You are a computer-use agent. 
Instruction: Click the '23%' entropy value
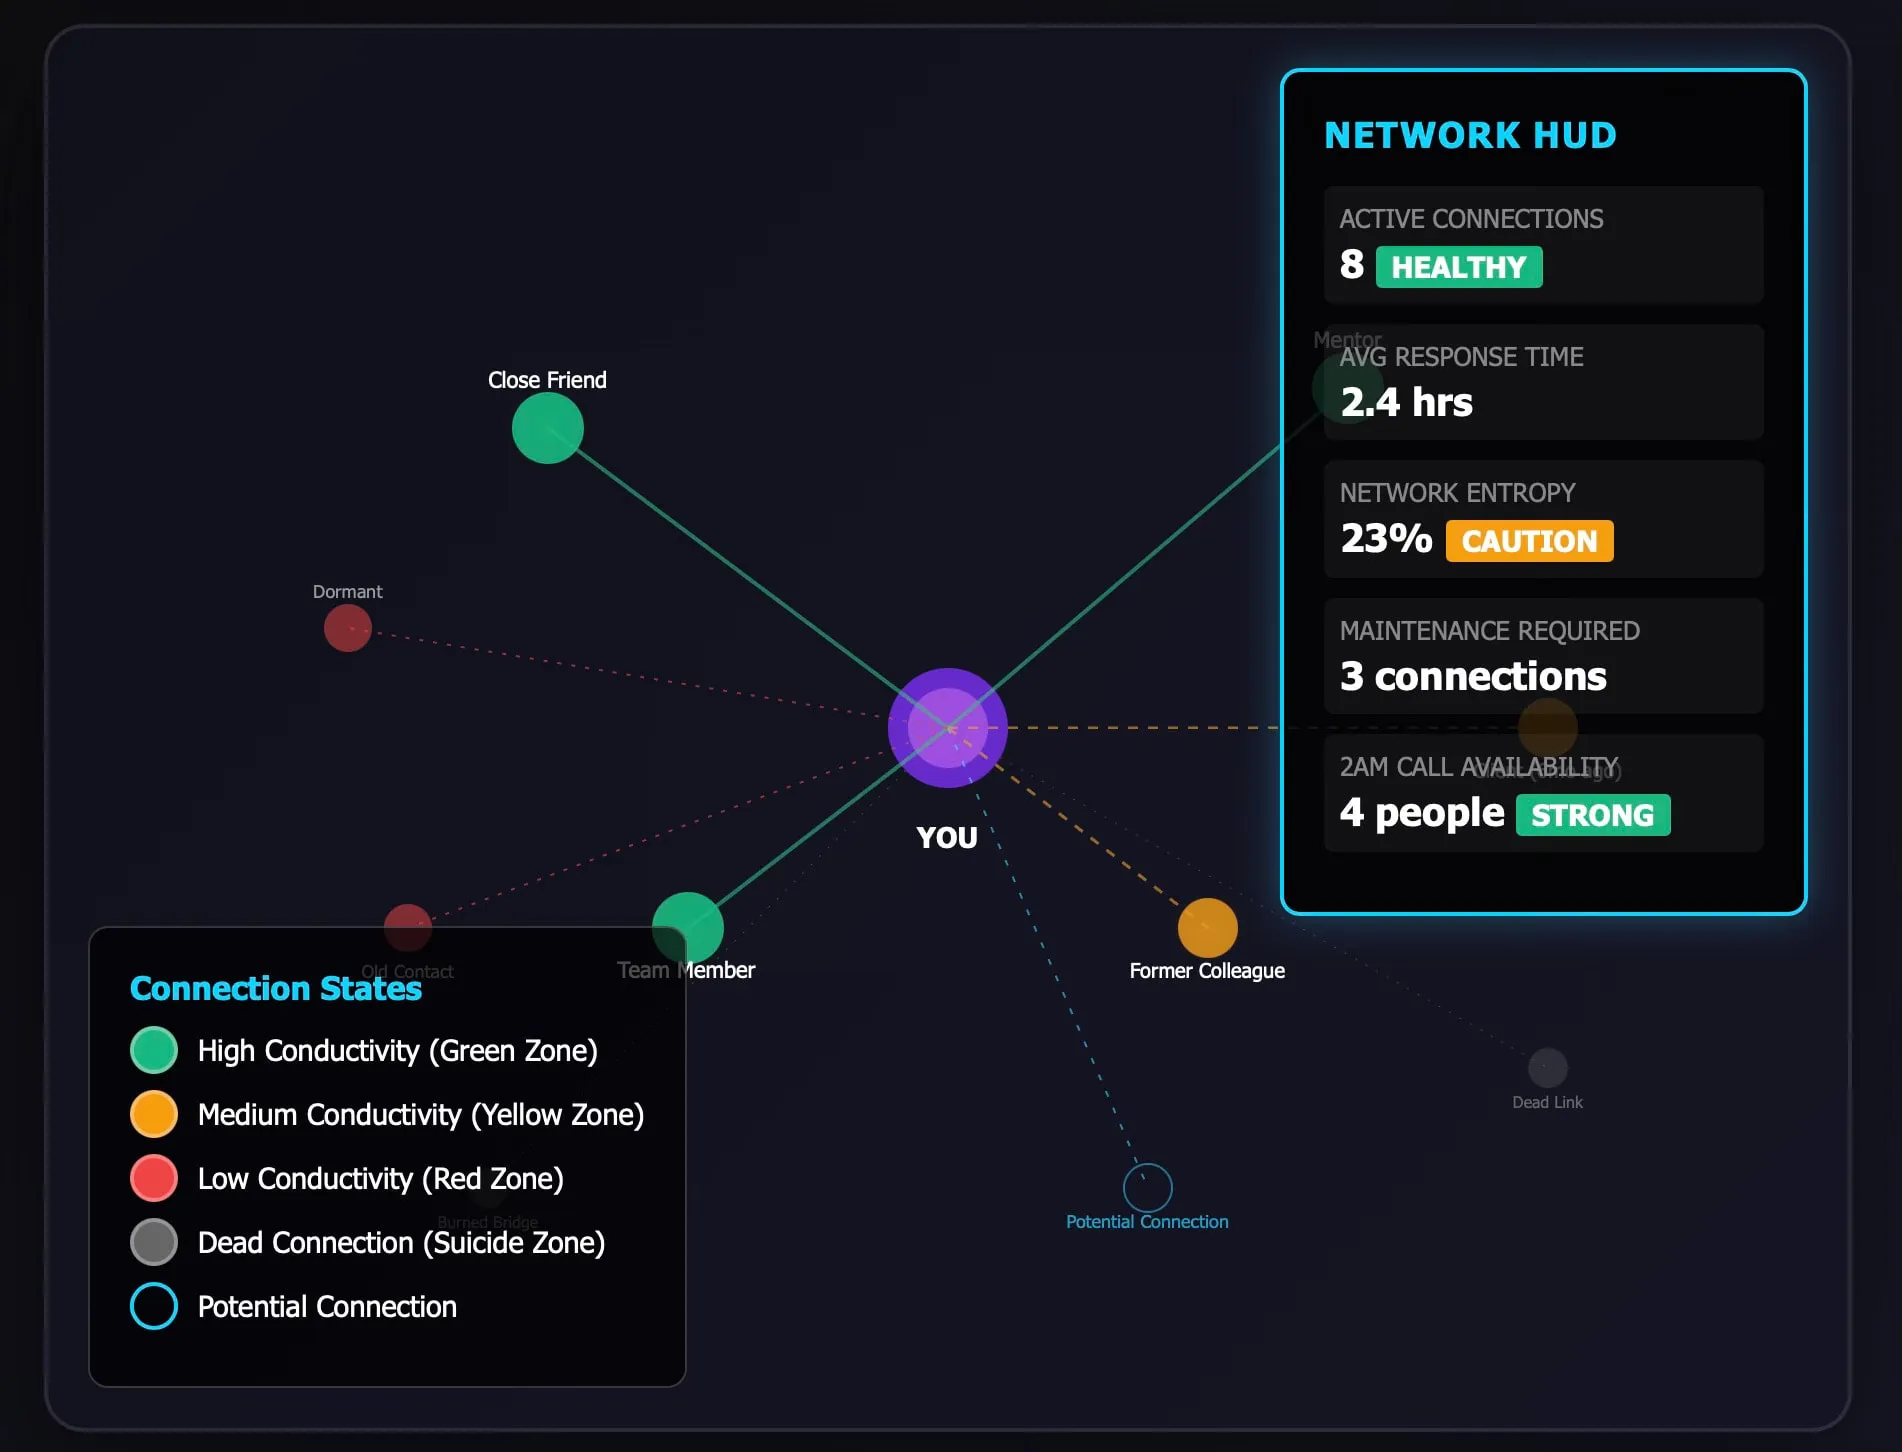[1386, 538]
